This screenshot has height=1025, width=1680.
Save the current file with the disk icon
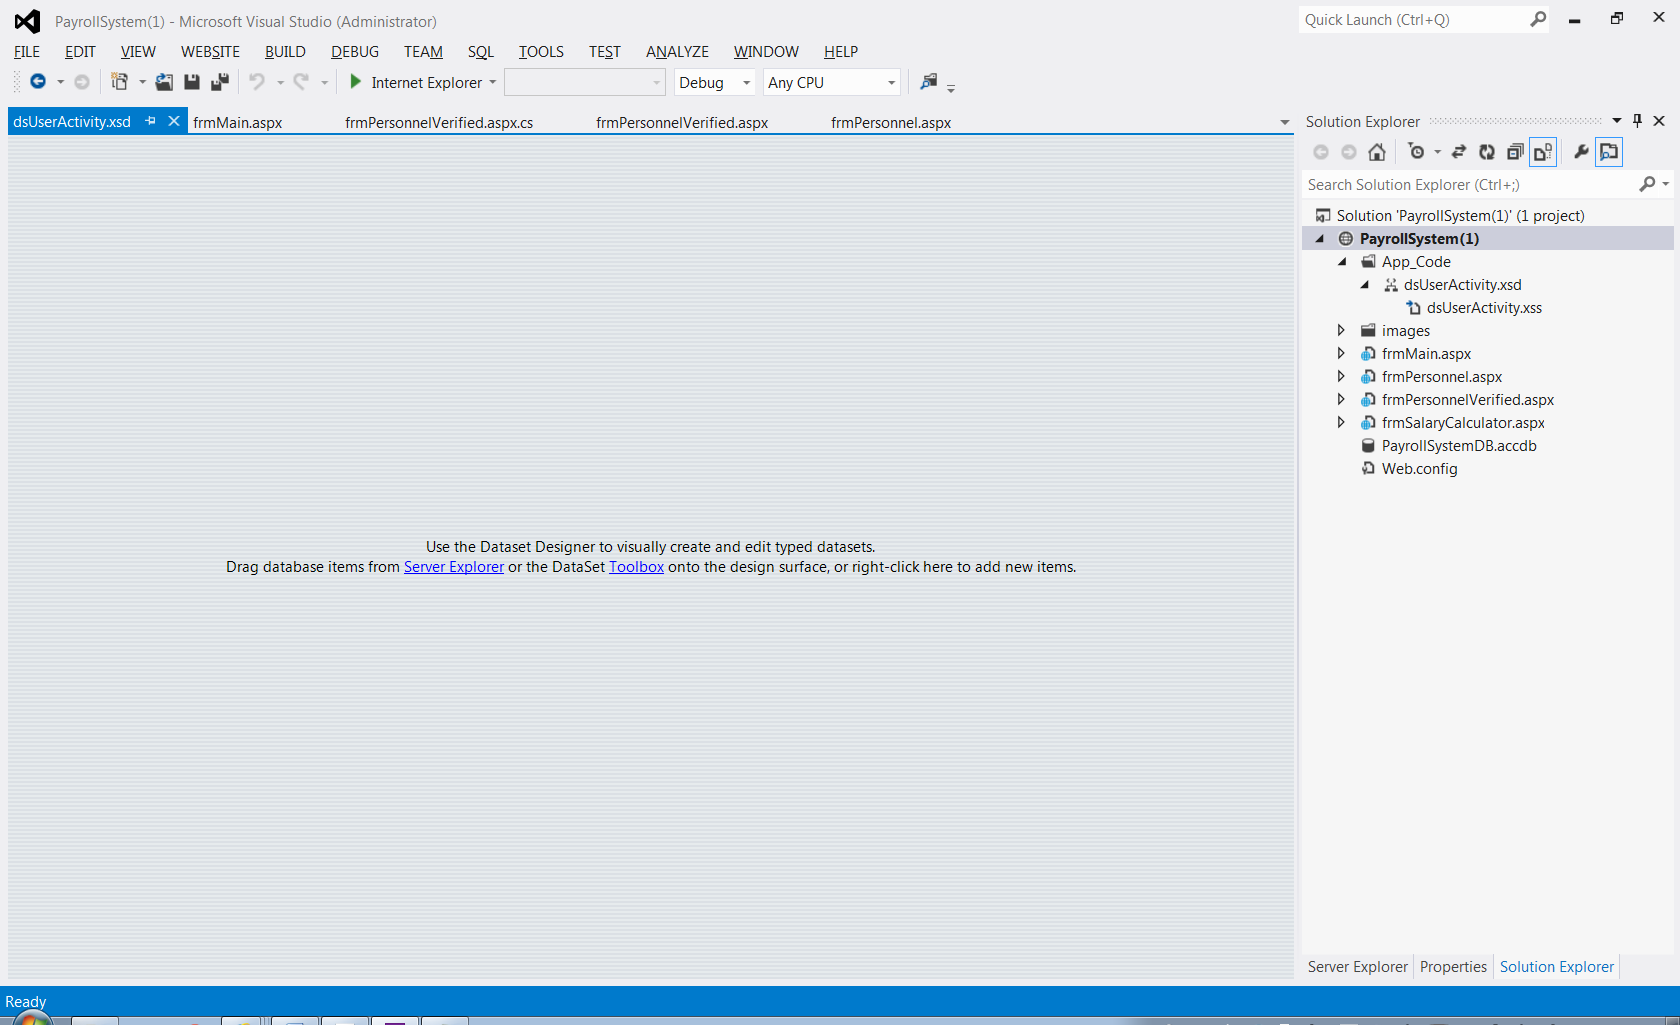click(x=192, y=82)
